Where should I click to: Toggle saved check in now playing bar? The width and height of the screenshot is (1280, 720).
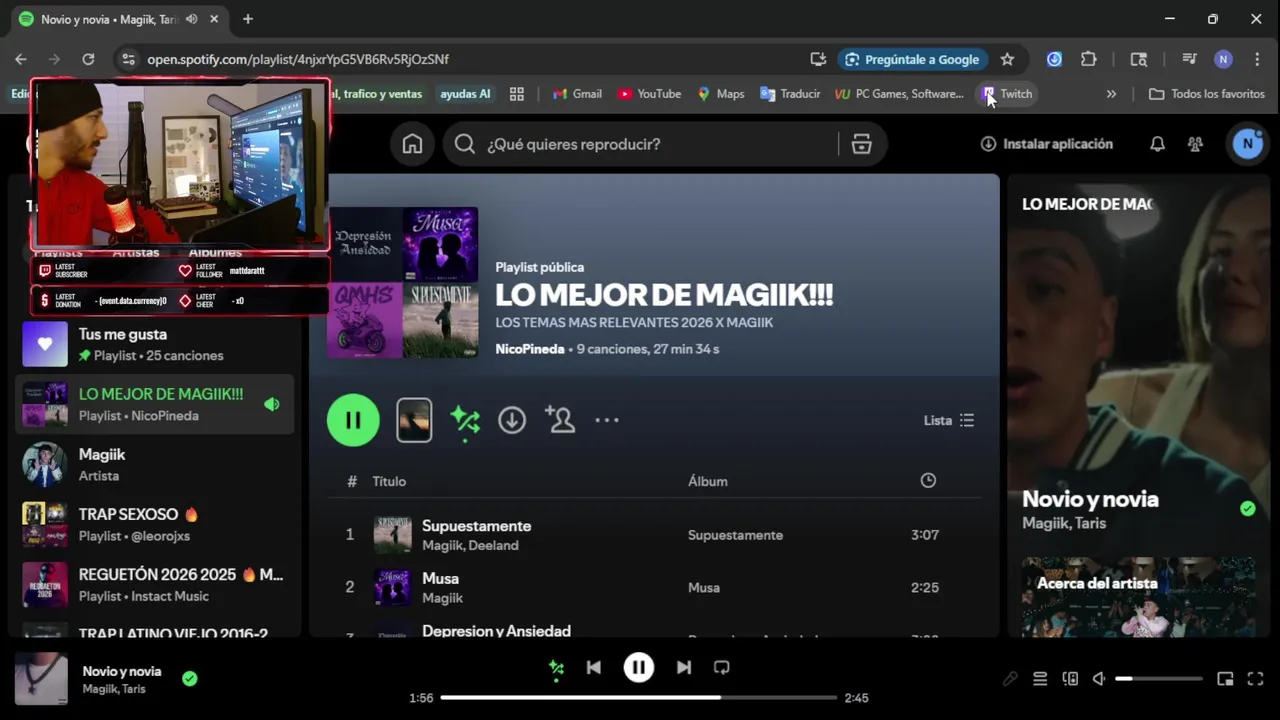(190, 679)
